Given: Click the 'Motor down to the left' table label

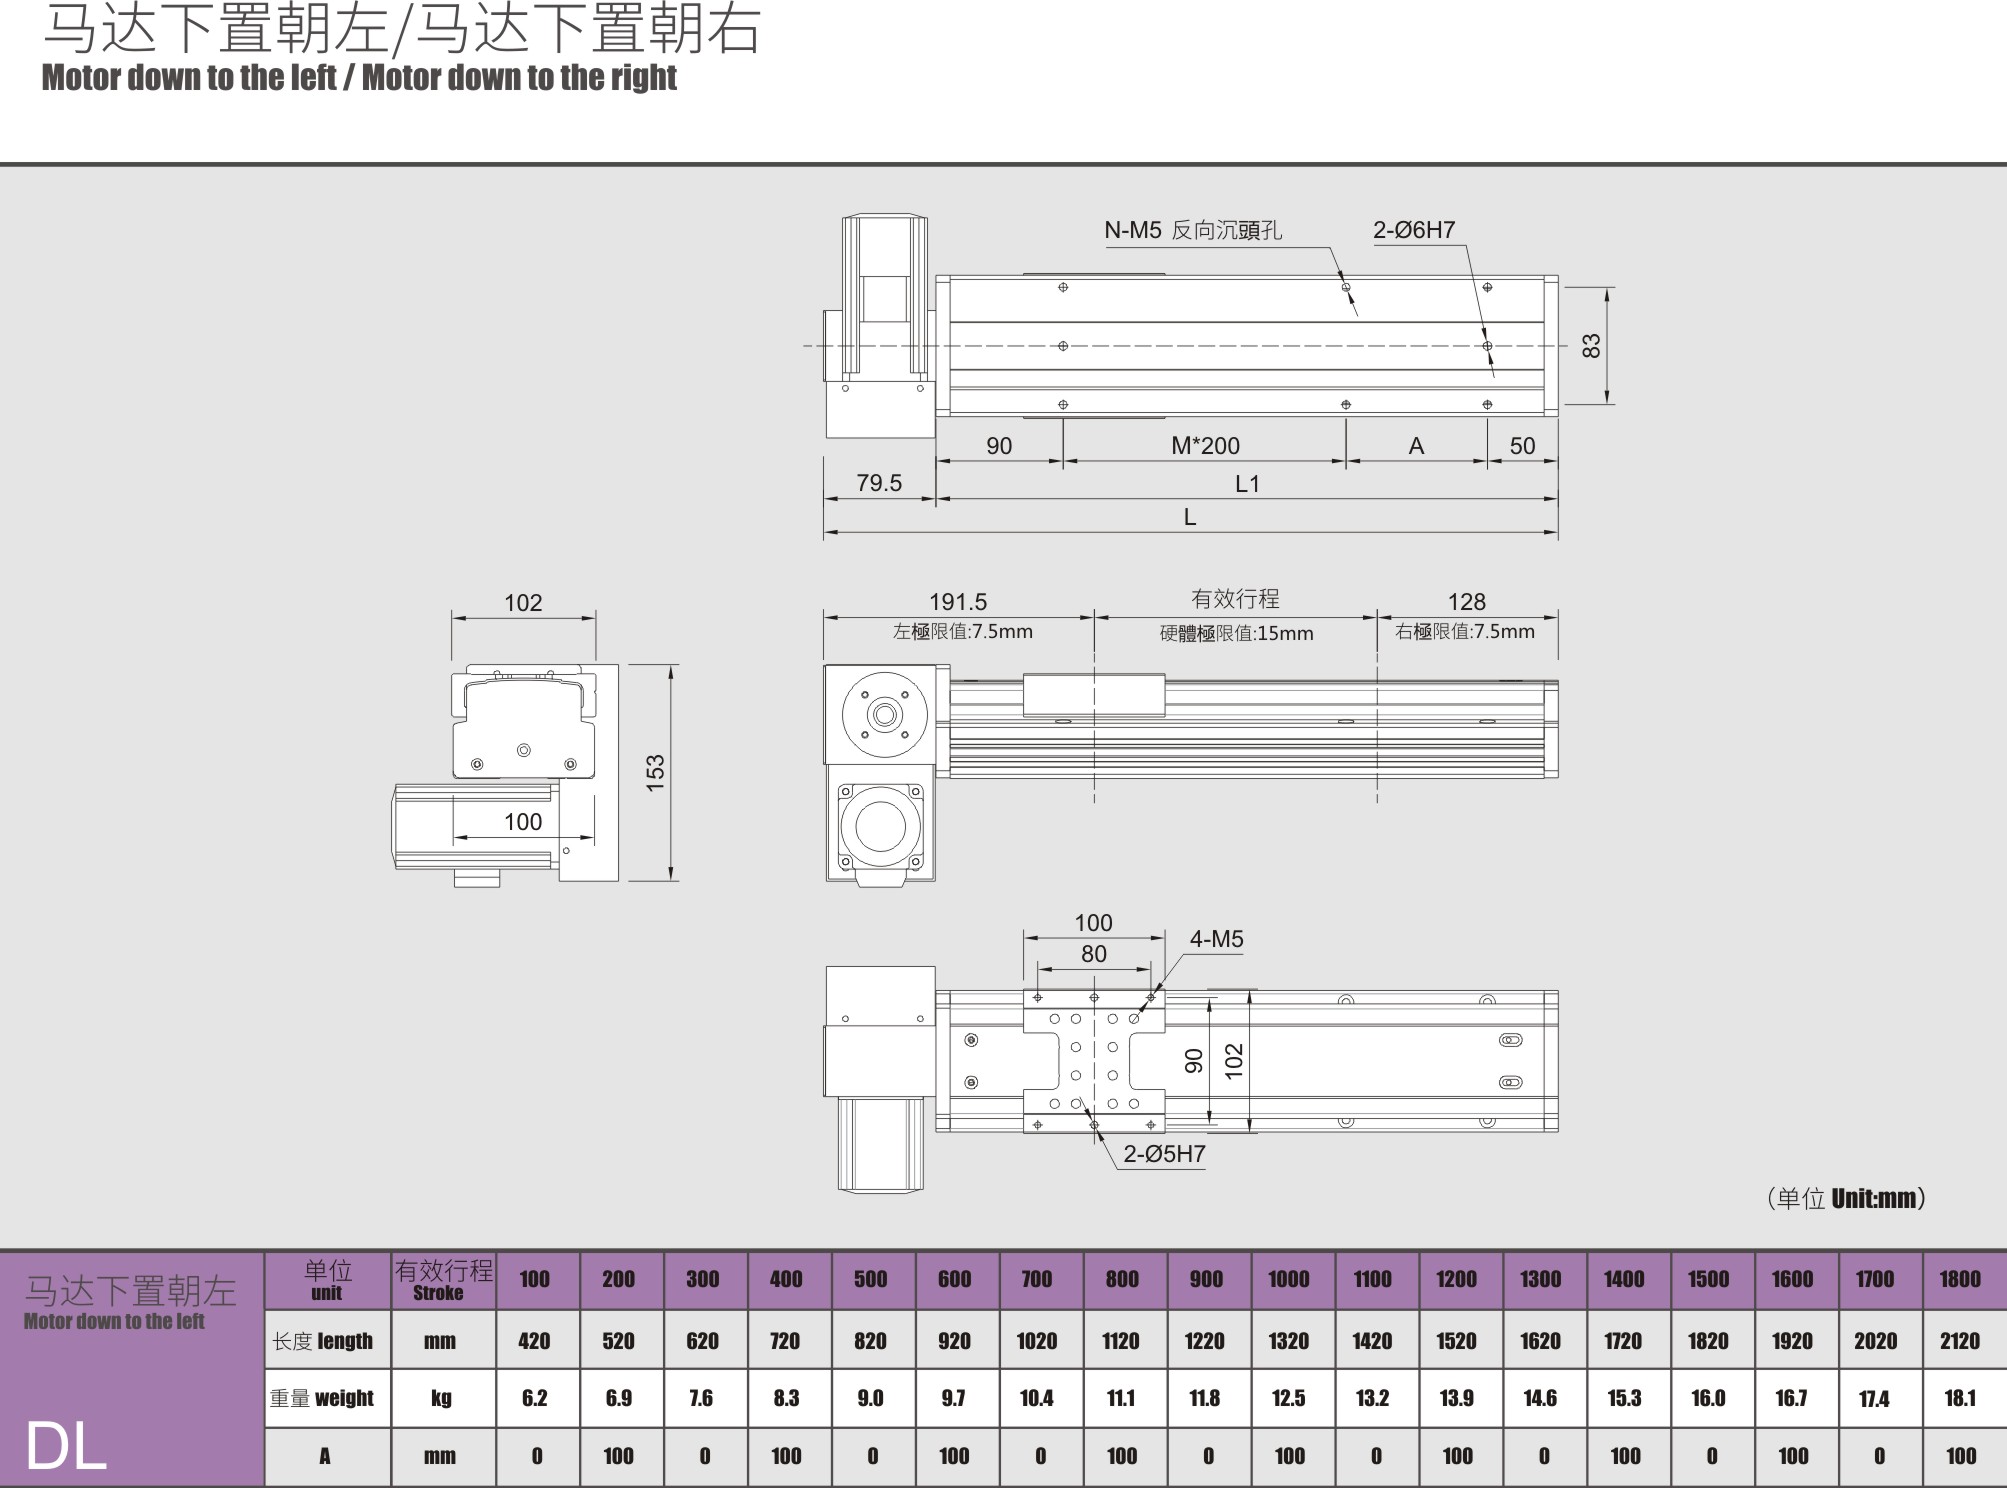Looking at the screenshot, I should (x=114, y=1321).
